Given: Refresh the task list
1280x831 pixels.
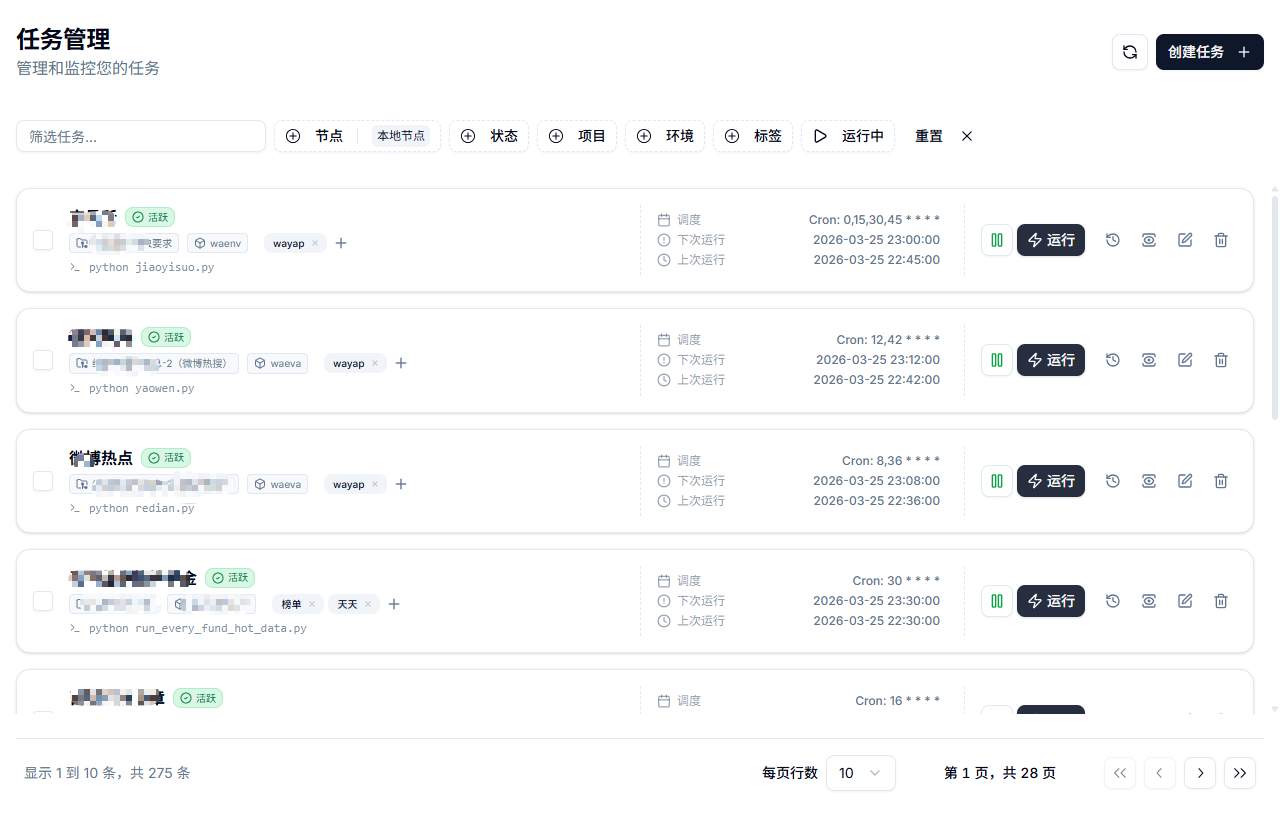Looking at the screenshot, I should point(1129,52).
